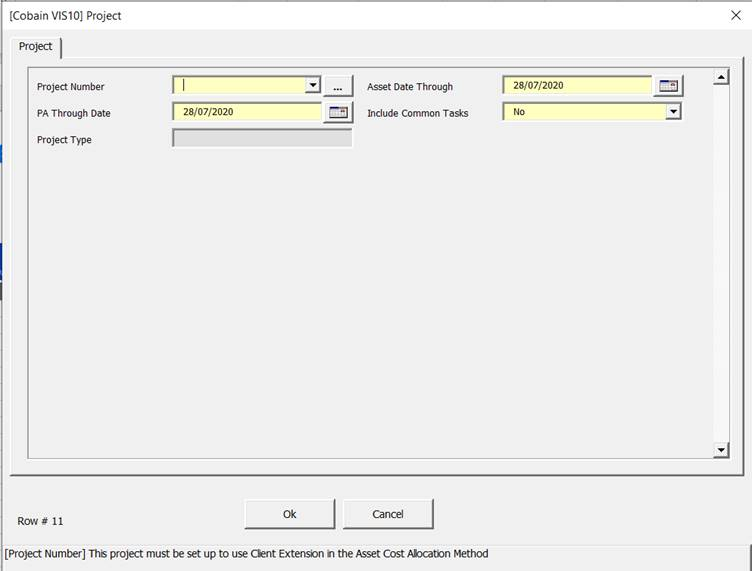The height and width of the screenshot is (571, 752).
Task: Click the Project Number status bar message
Action: [247, 553]
